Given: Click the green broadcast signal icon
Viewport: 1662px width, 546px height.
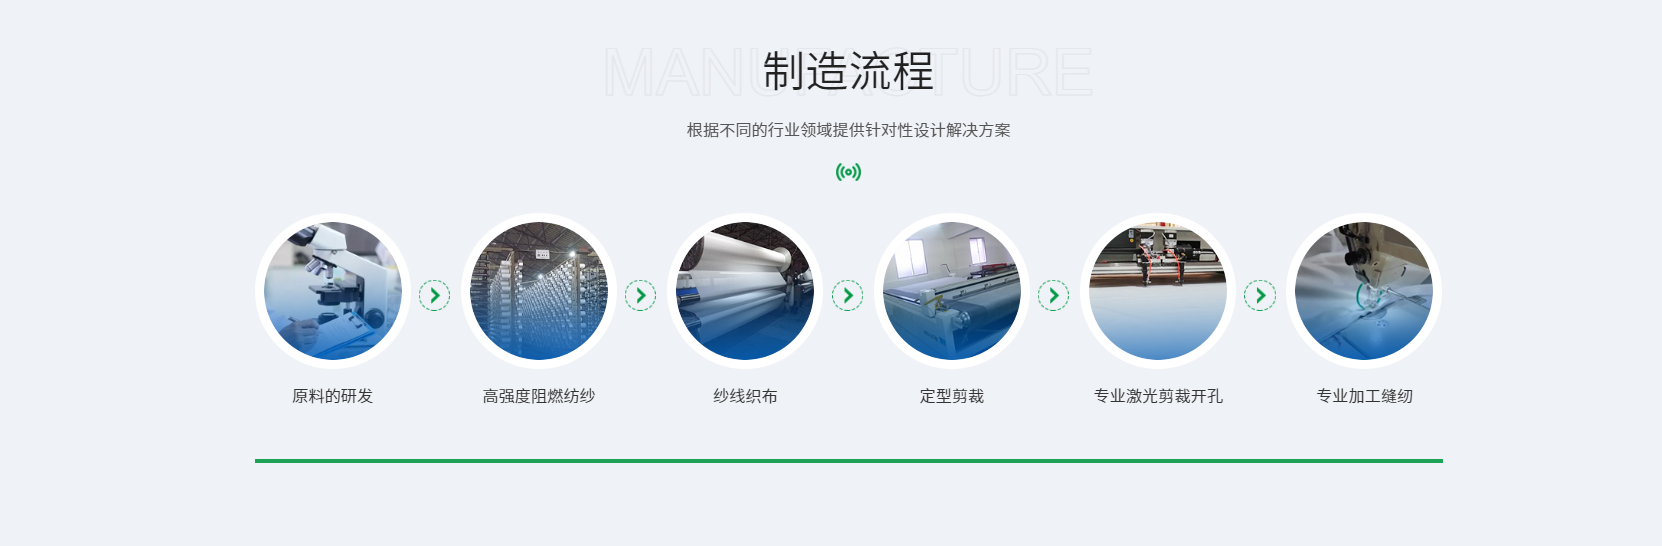Looking at the screenshot, I should (x=848, y=172).
